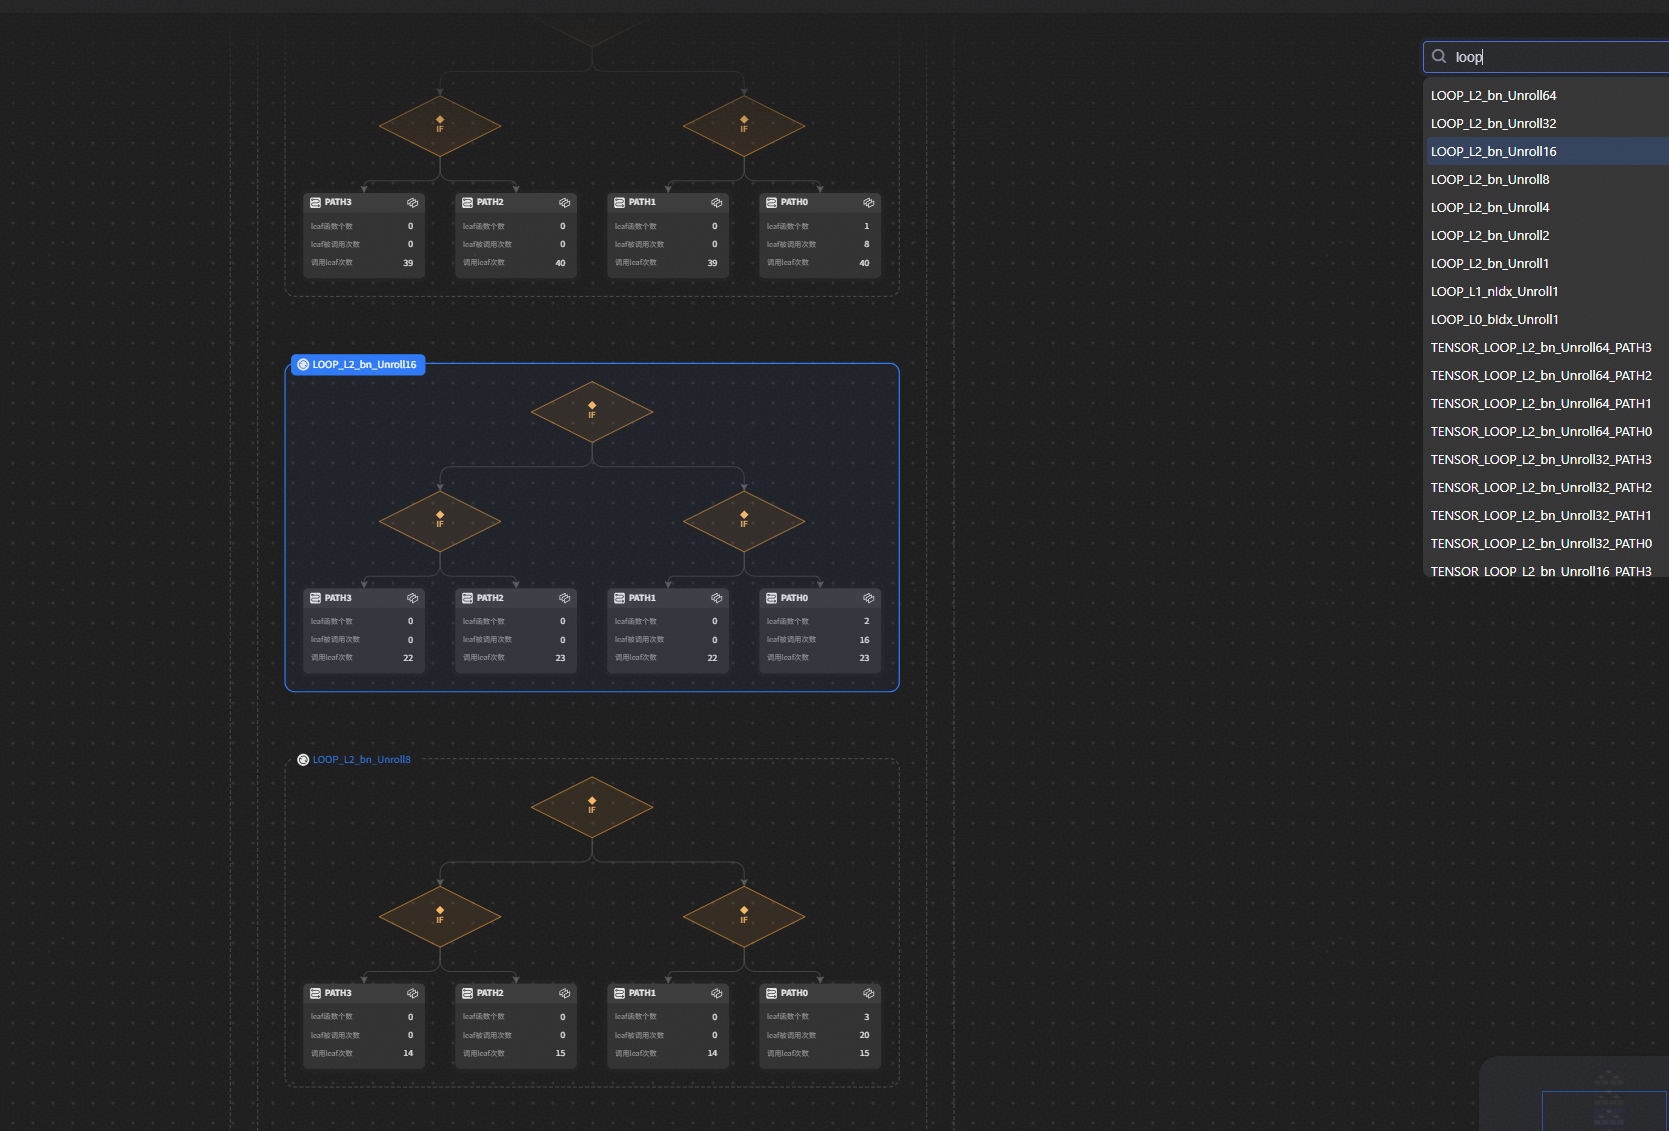Viewport: 1669px width, 1131px height.
Task: Click the link icon on PATH1 in the topmost group
Action: click(716, 203)
